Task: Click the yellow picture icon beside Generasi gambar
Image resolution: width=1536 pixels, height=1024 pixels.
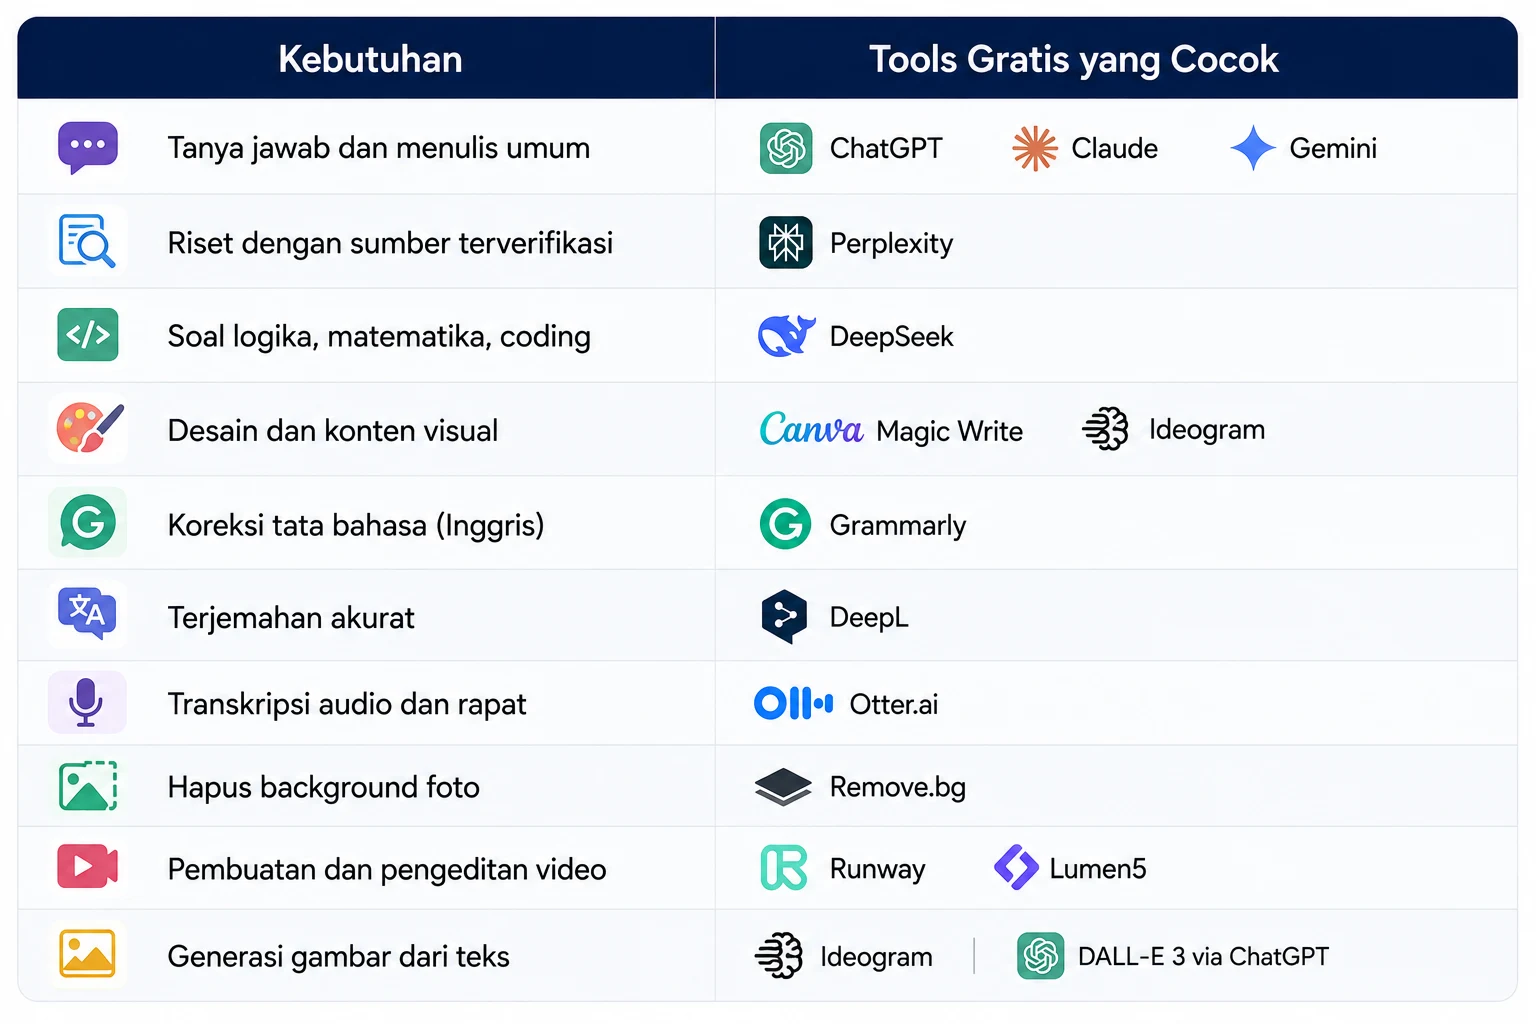Action: point(88,954)
